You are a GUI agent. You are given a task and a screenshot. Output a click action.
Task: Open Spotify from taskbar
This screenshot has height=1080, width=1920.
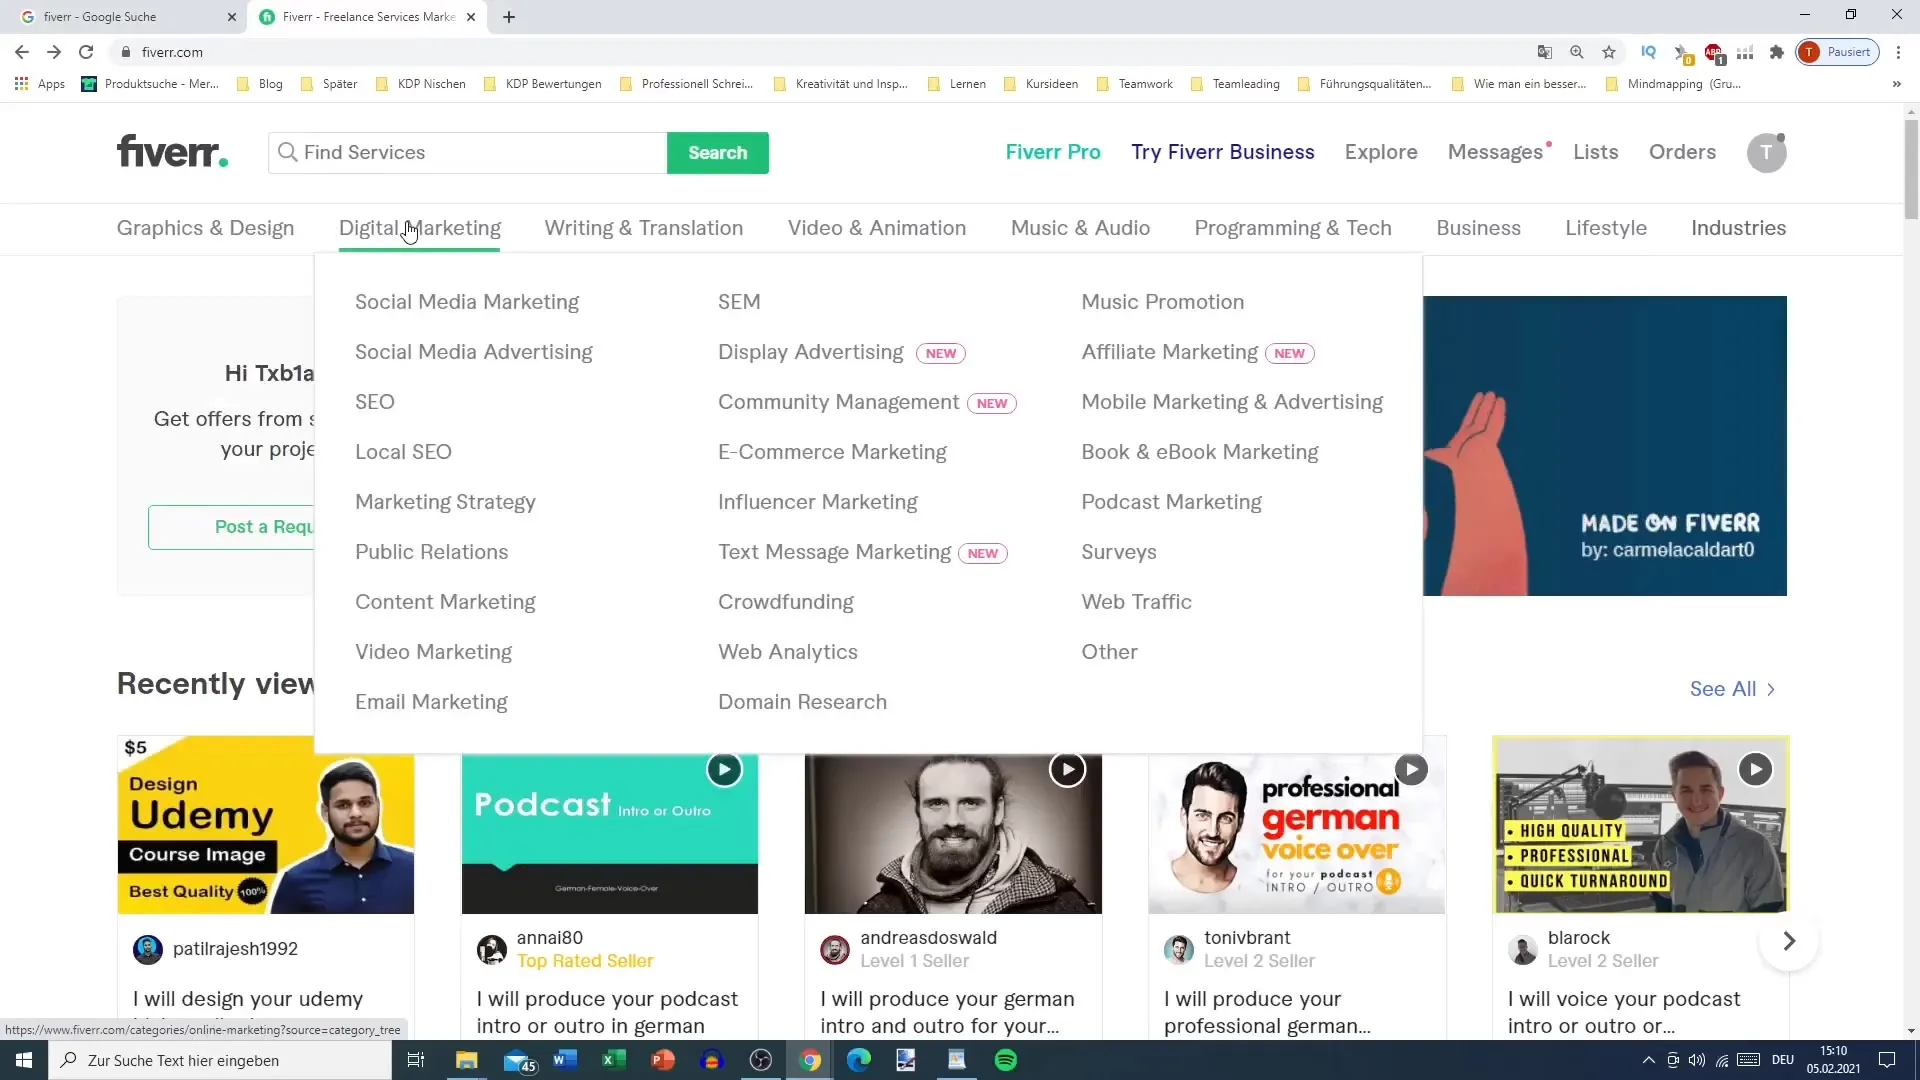[x=1006, y=1060]
